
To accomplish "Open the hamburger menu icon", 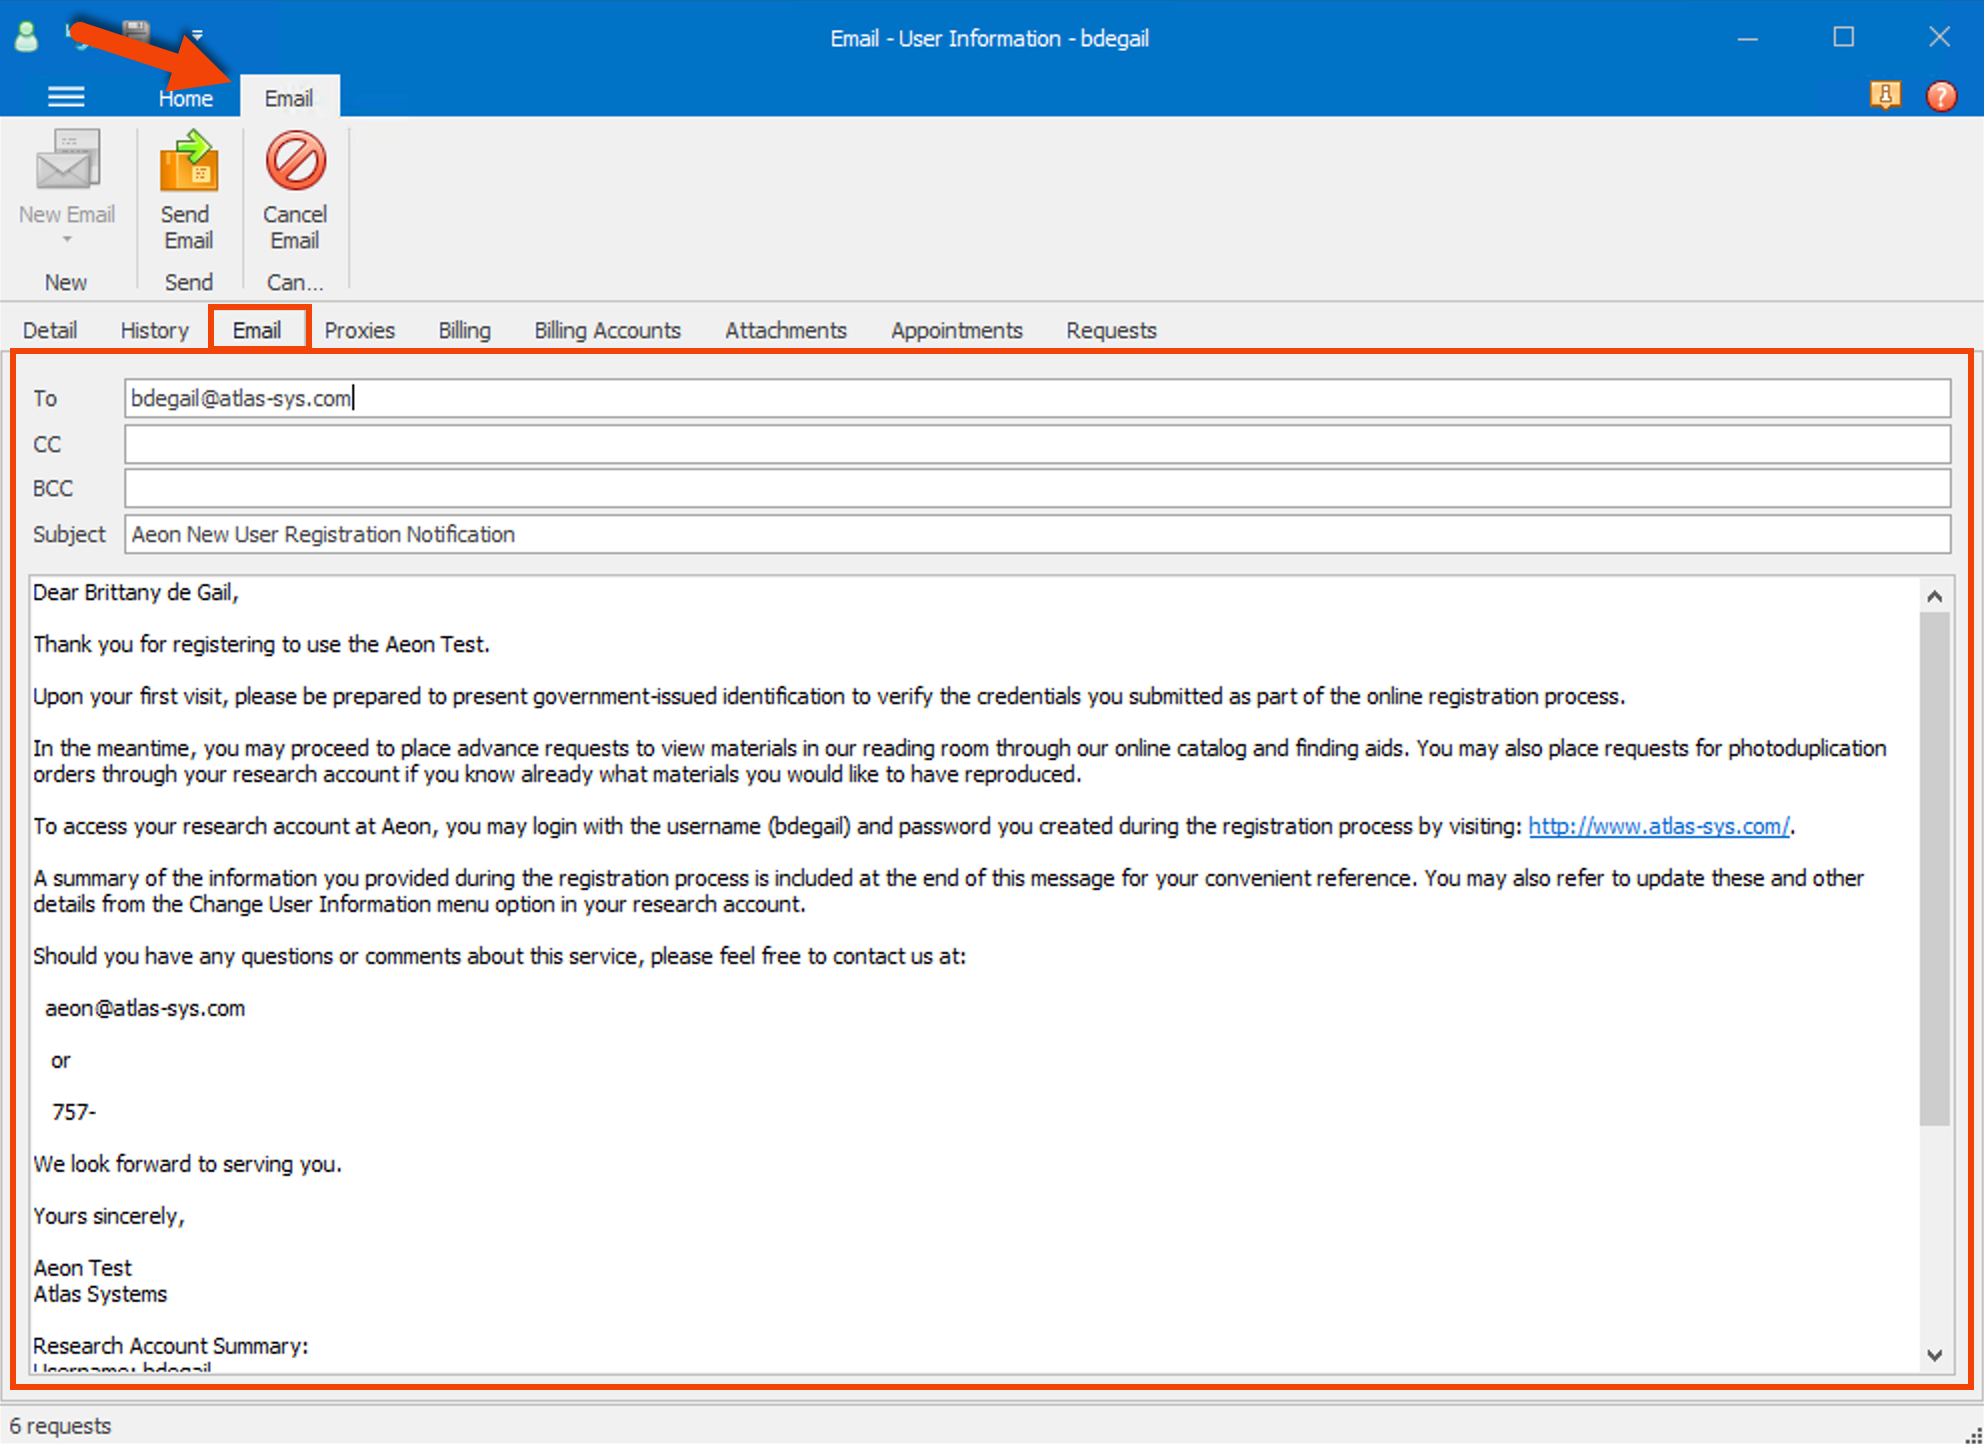I will [66, 95].
